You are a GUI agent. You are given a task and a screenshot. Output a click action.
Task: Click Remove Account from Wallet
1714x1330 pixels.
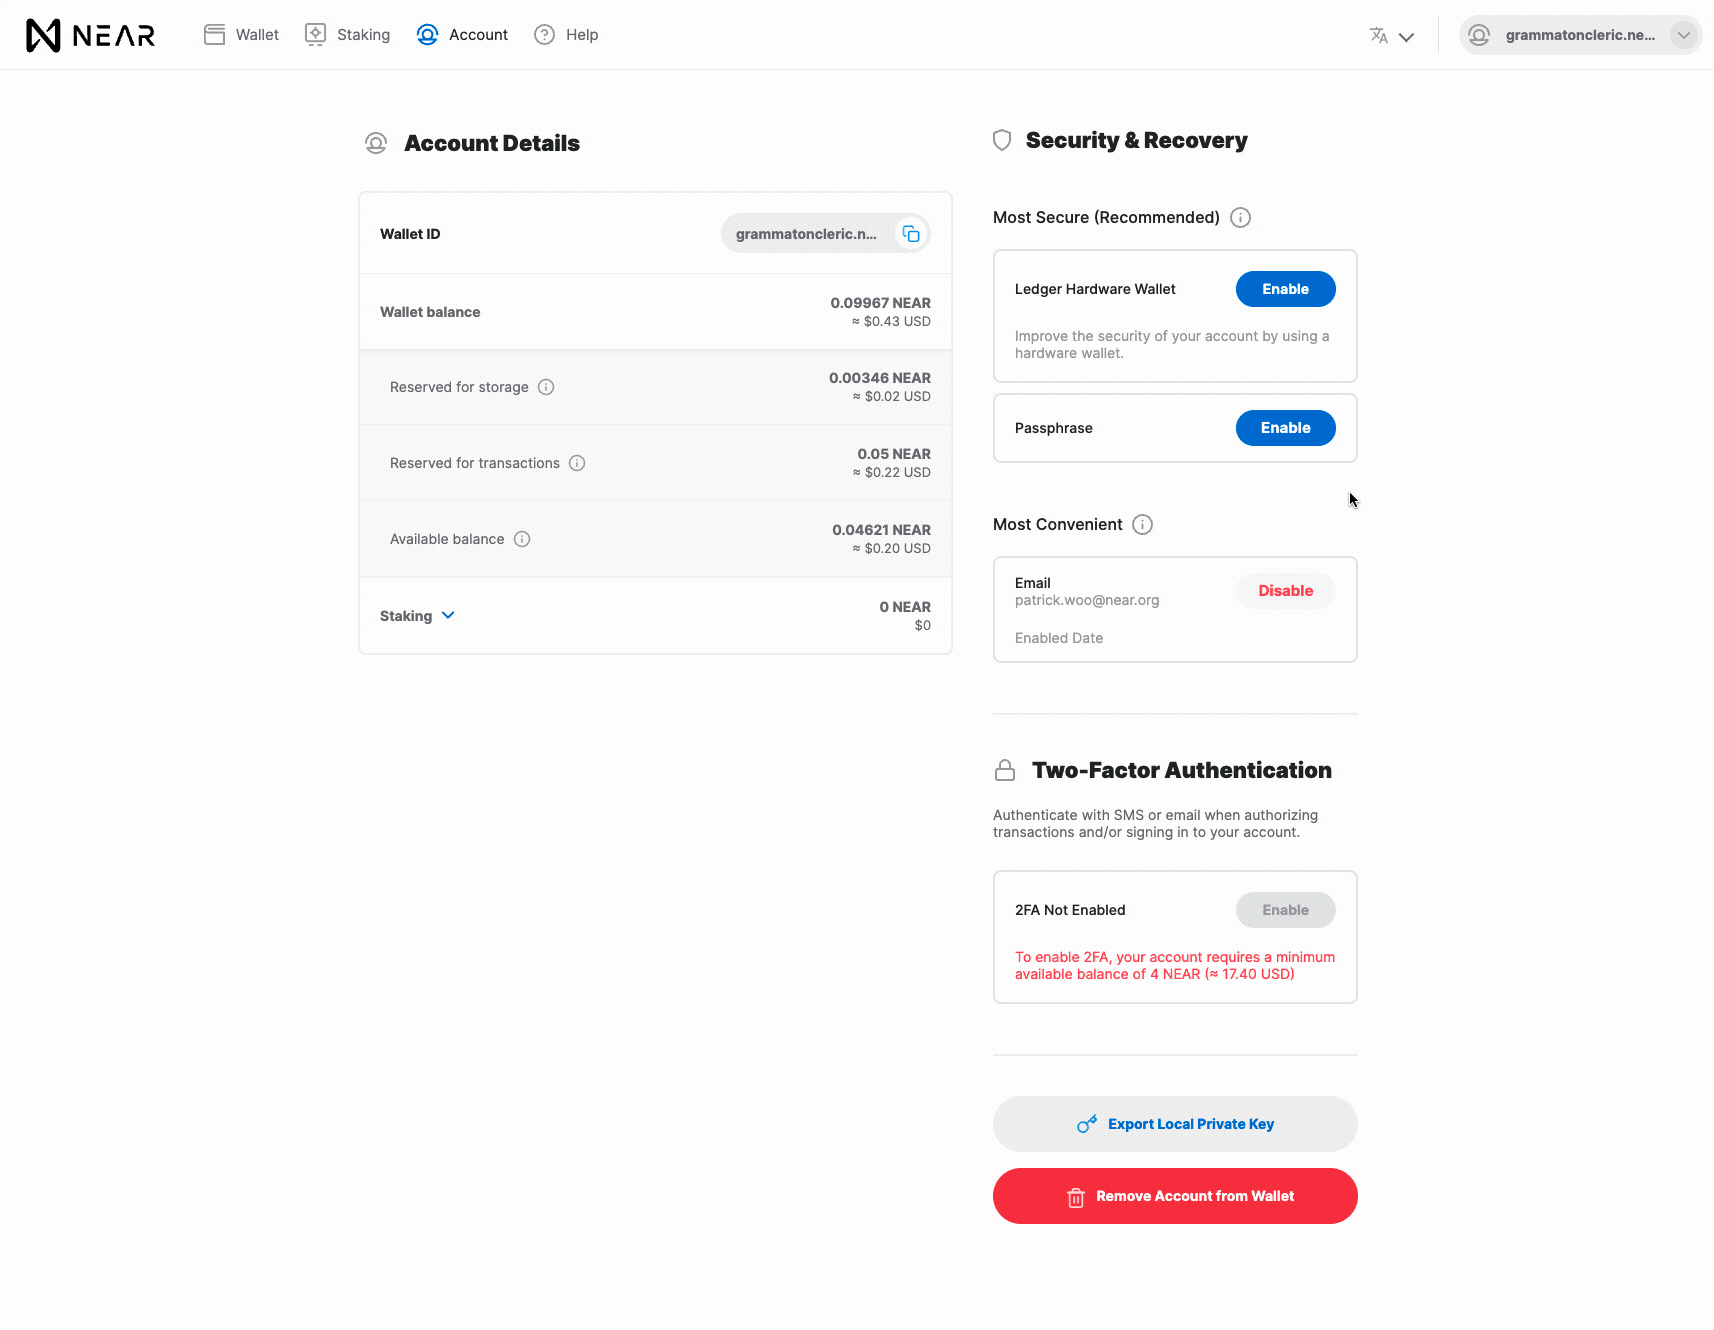[x=1175, y=1196]
